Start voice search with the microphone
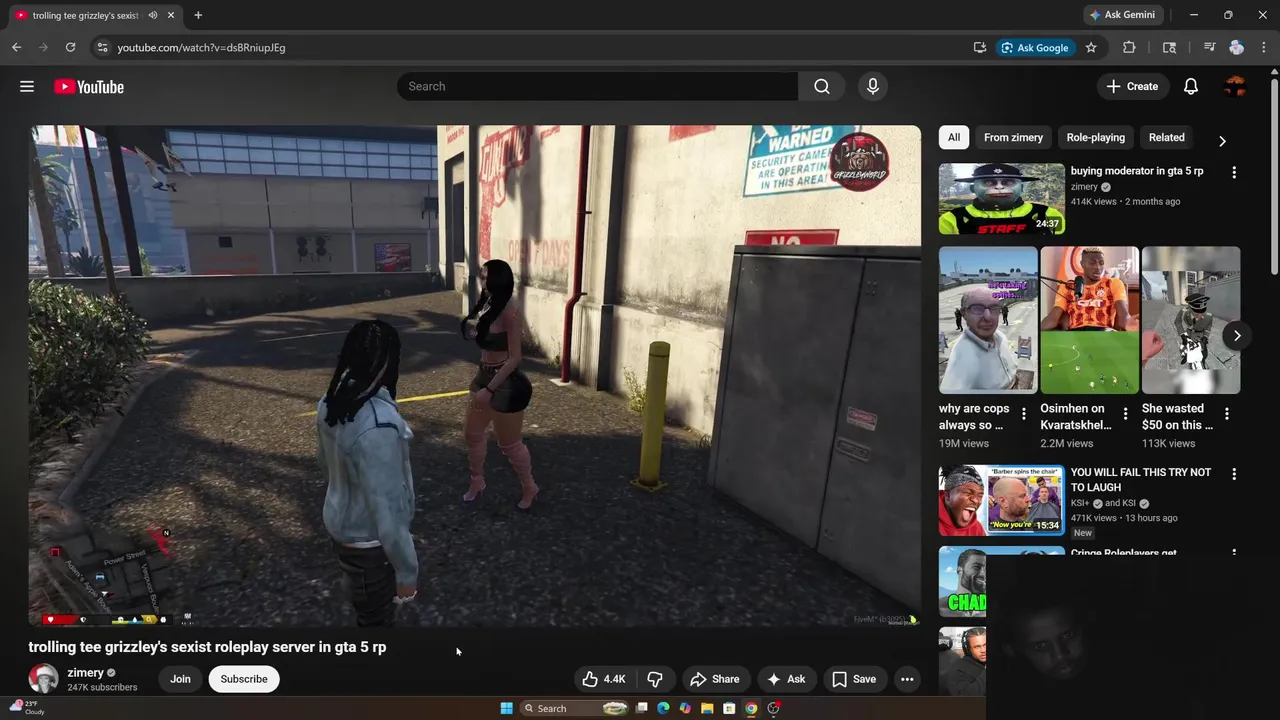The height and width of the screenshot is (720, 1280). point(873,86)
